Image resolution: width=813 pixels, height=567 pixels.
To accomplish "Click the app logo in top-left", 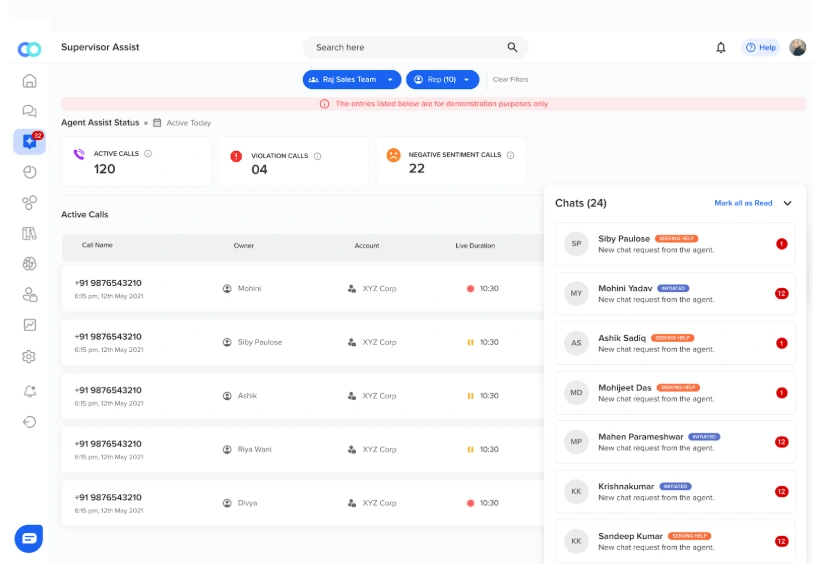I will click(x=29, y=49).
